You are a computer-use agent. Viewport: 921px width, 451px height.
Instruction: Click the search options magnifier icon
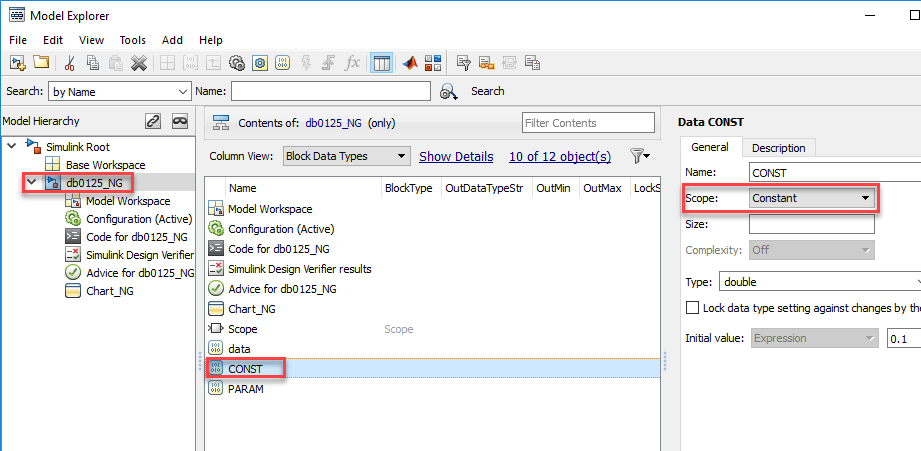[449, 92]
